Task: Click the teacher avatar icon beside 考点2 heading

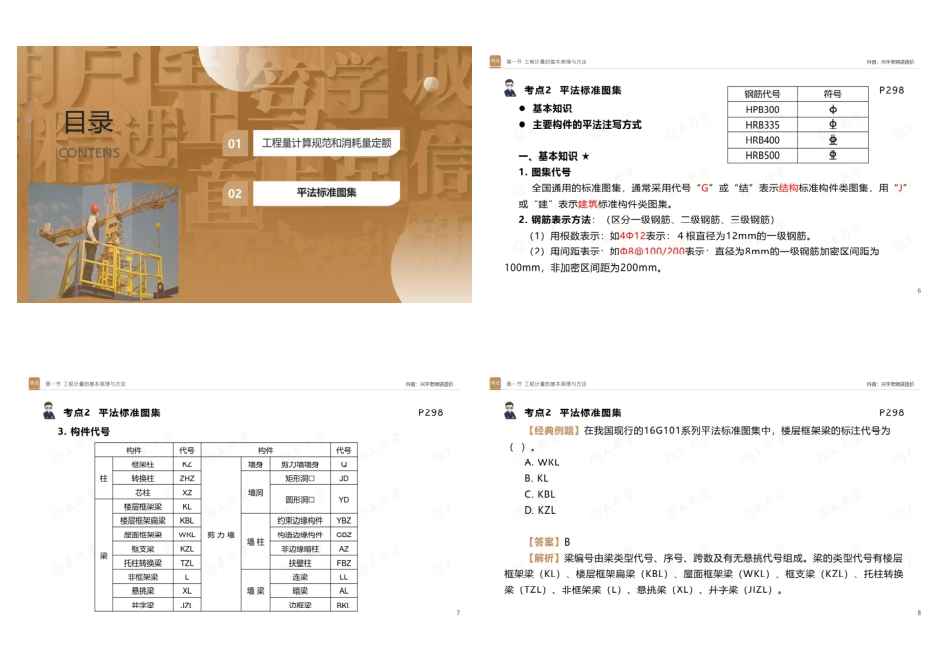Action: click(x=508, y=88)
